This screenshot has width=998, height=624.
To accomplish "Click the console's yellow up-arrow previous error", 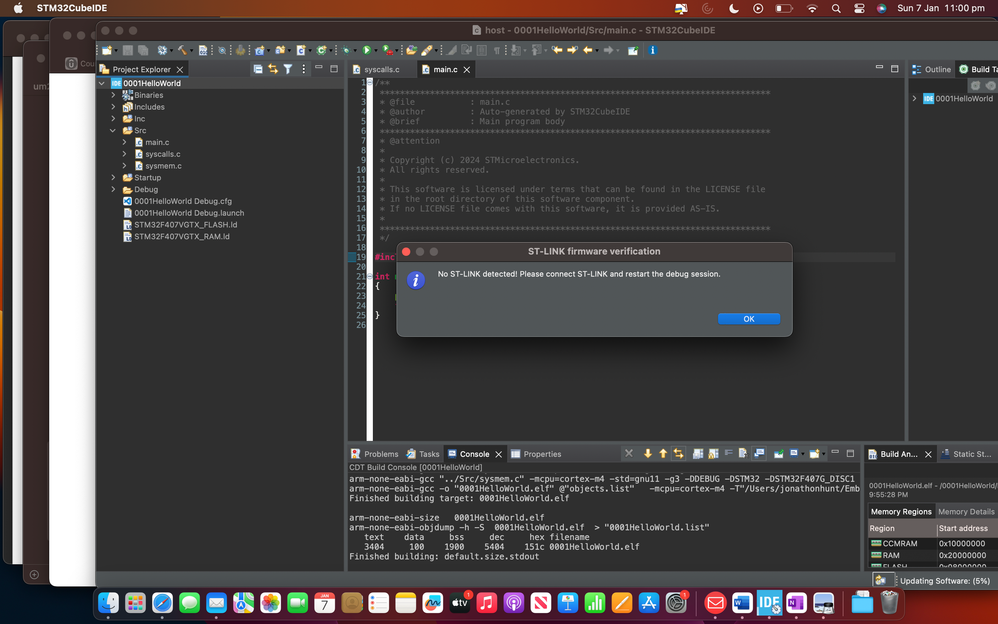I will [663, 453].
